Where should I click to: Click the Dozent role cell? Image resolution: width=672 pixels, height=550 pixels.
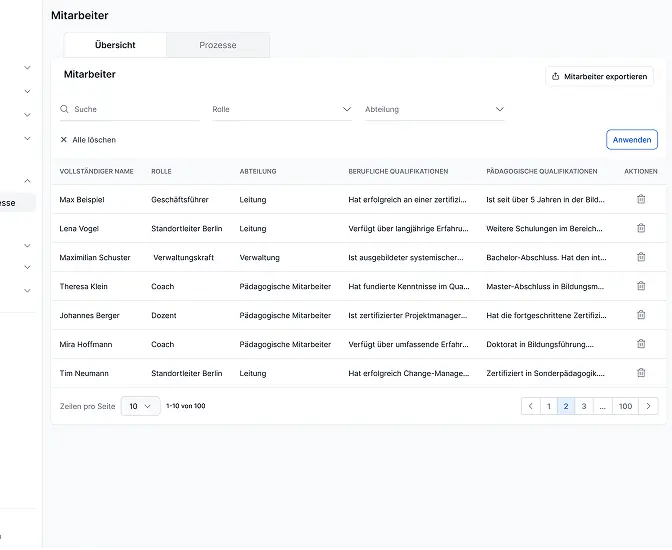click(164, 316)
